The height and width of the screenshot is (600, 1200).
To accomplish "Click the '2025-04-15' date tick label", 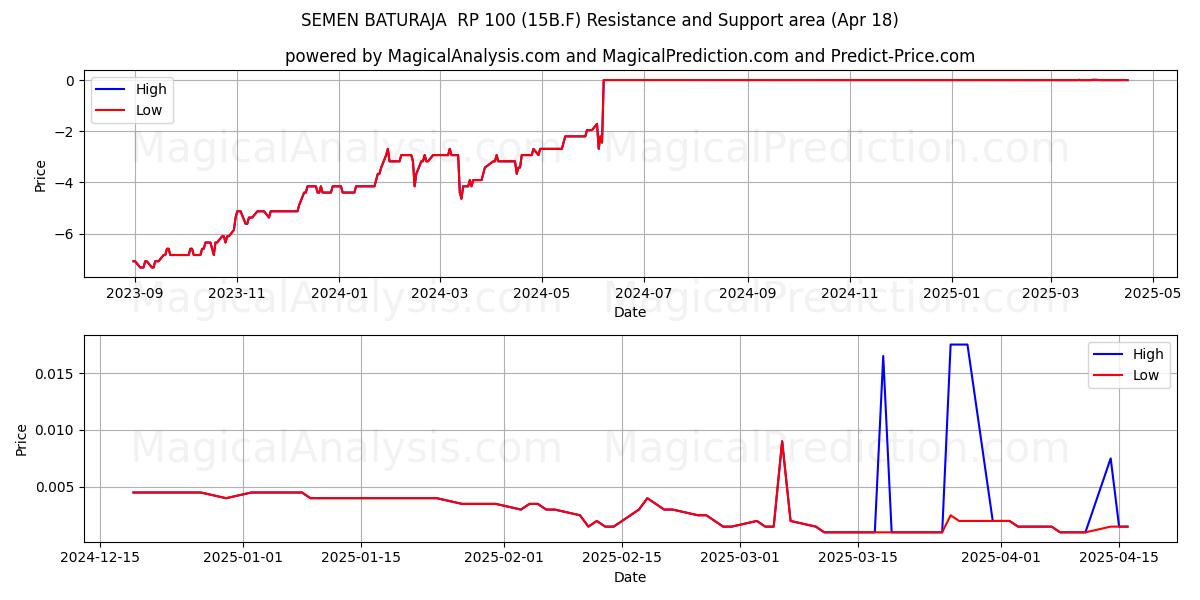I will point(1118,558).
